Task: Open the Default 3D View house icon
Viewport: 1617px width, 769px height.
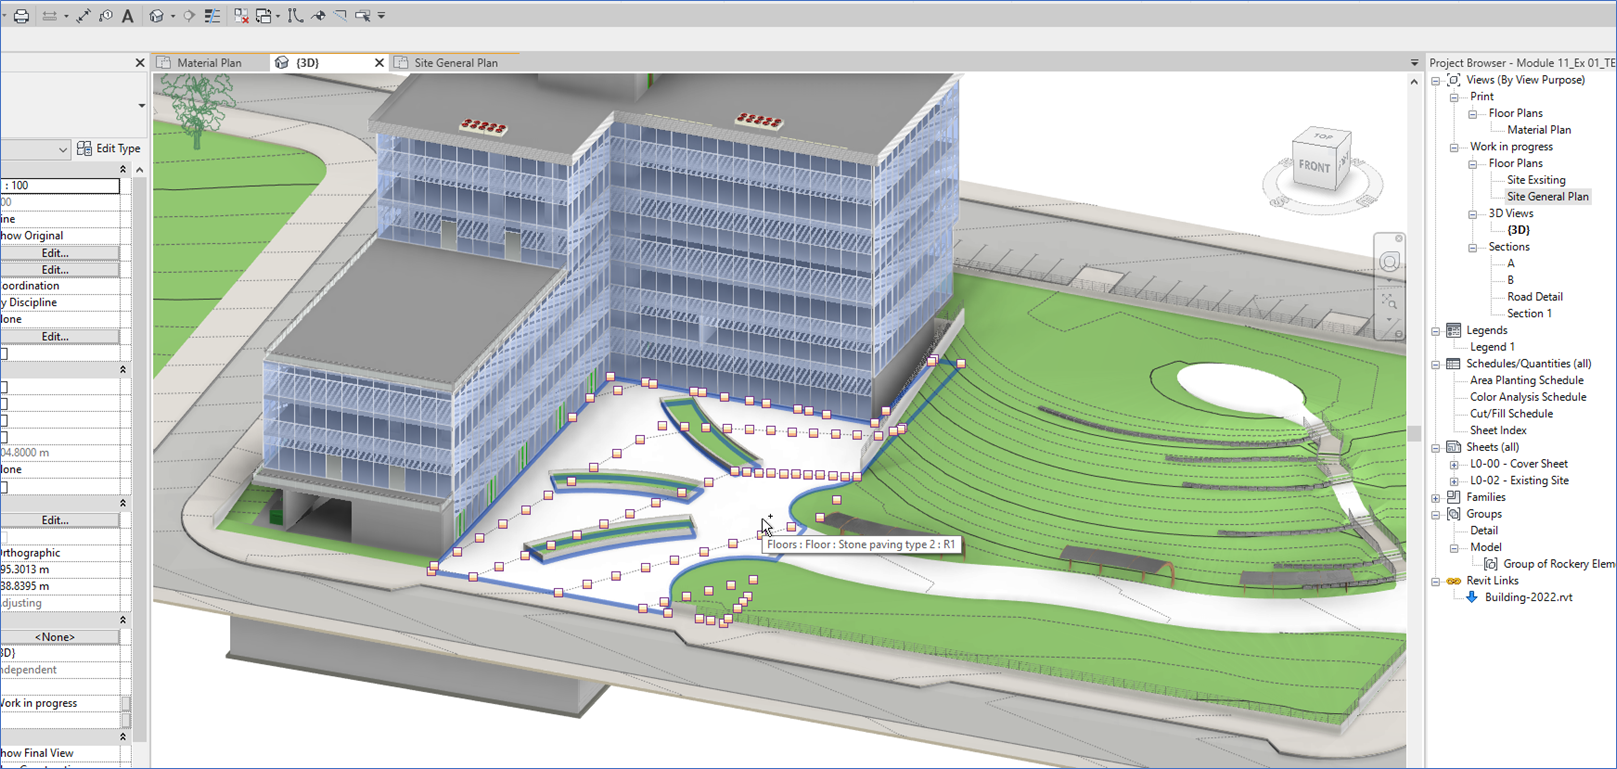Action: click(x=157, y=16)
